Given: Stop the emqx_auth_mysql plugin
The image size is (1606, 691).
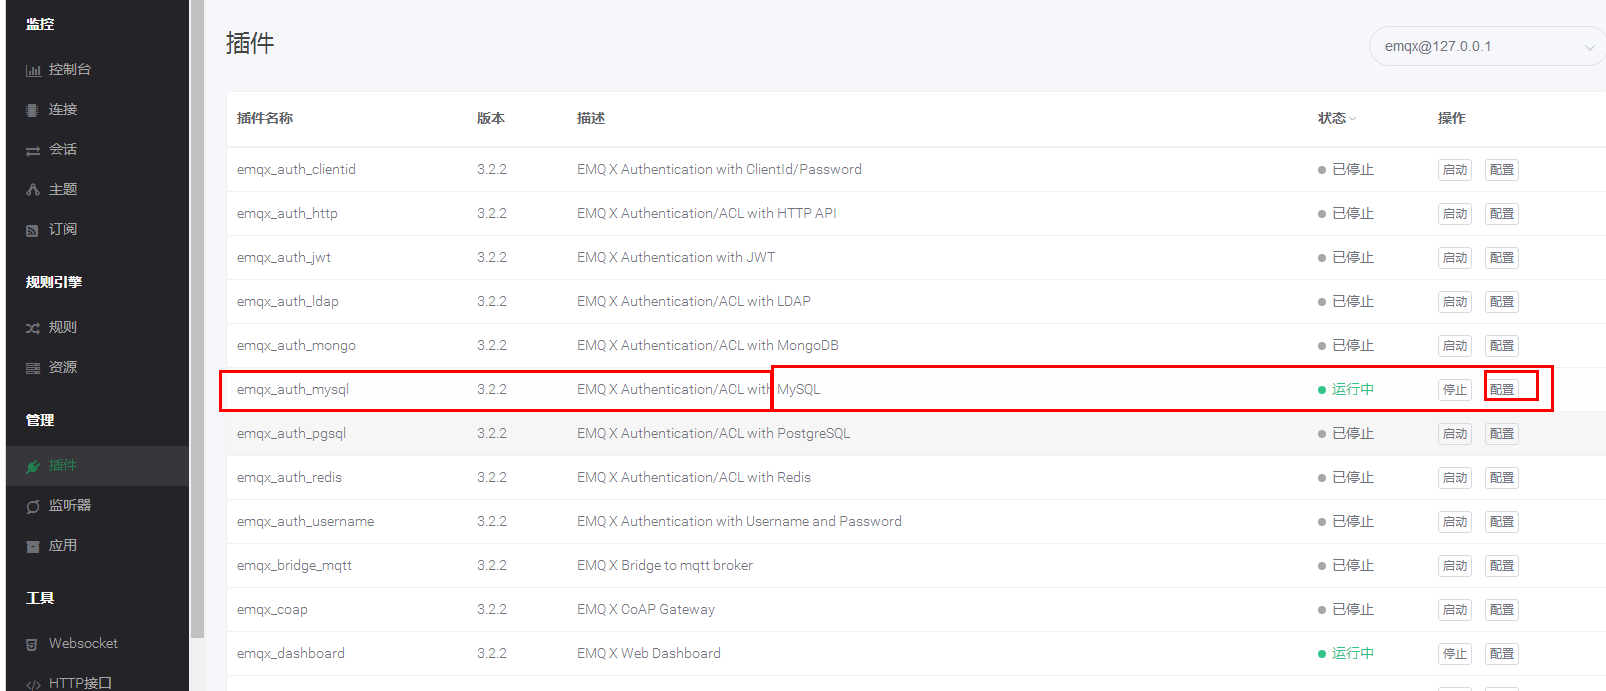Looking at the screenshot, I should (x=1455, y=390).
